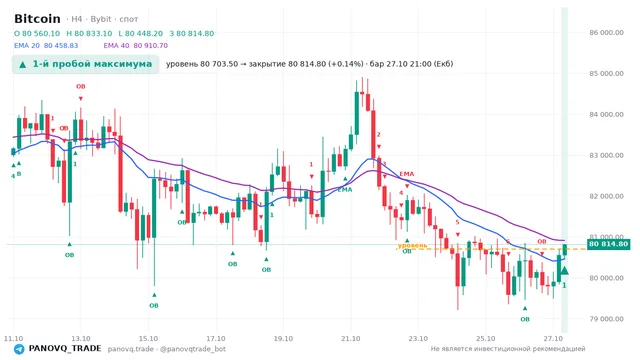640x360 pixels.
Task: Click the open value O 80 560.10
Action: point(37,33)
